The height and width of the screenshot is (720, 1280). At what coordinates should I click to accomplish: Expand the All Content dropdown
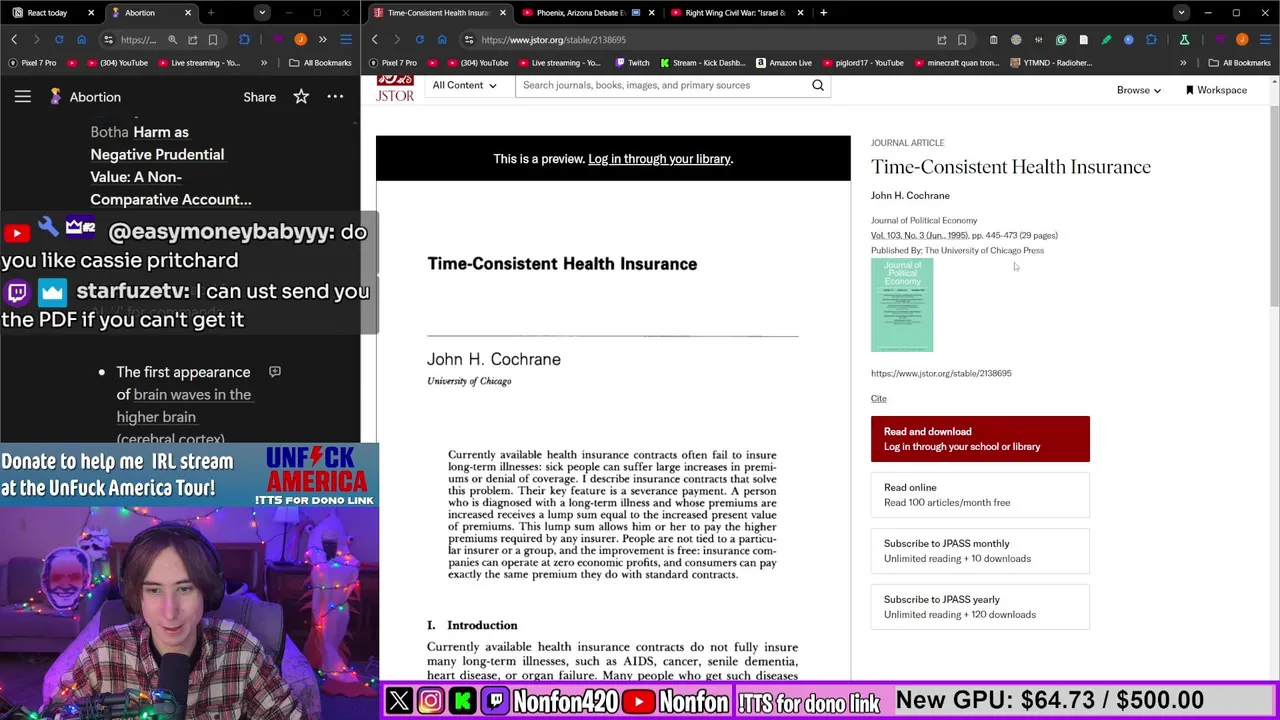coord(464,86)
